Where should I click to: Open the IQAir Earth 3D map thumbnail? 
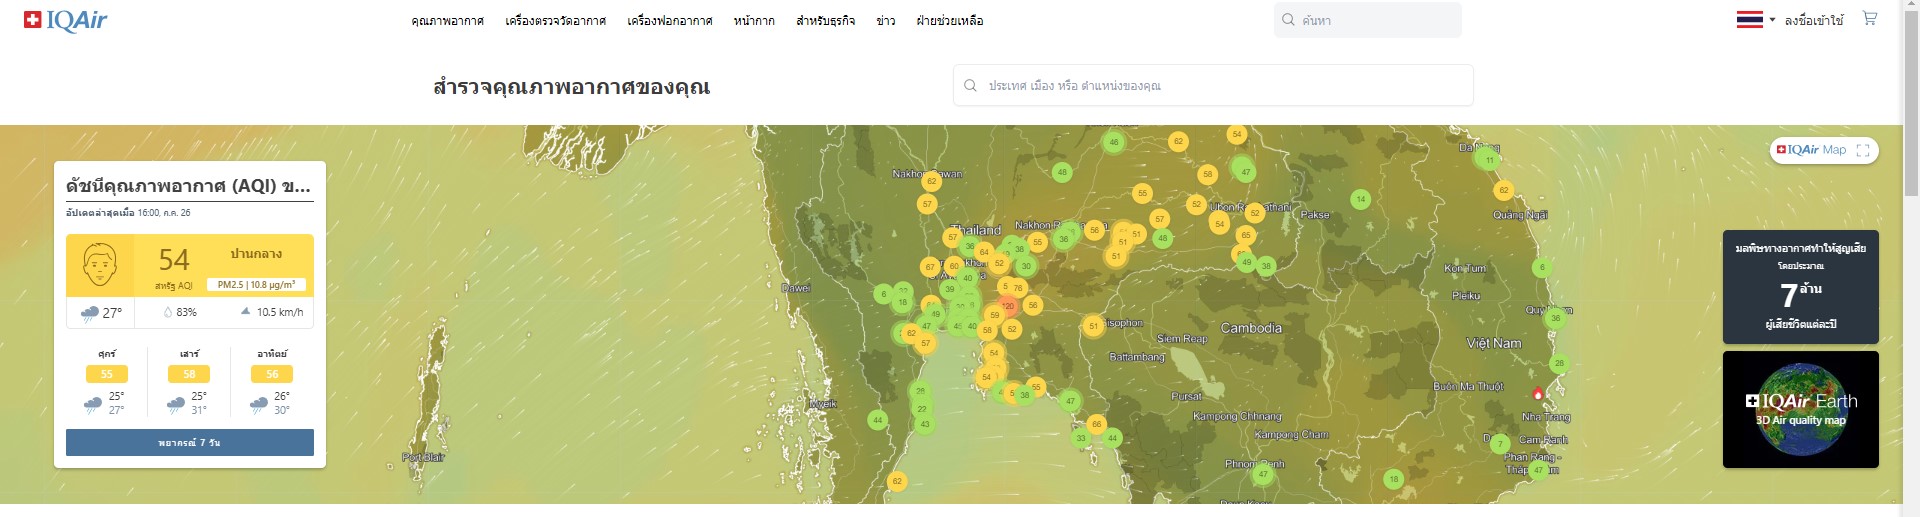coord(1800,409)
